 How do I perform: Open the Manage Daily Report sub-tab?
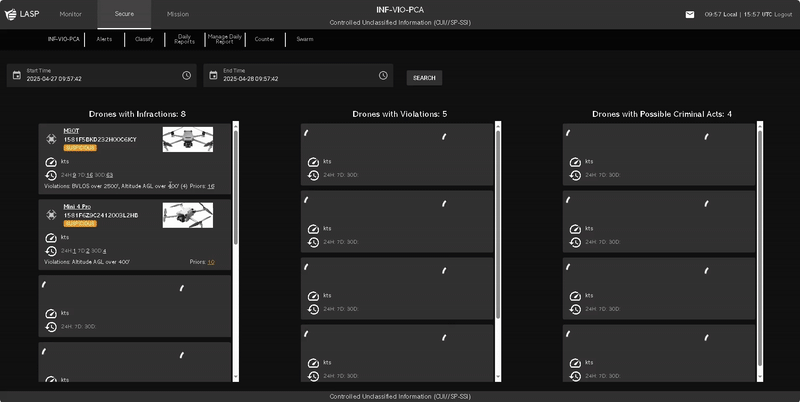click(224, 39)
